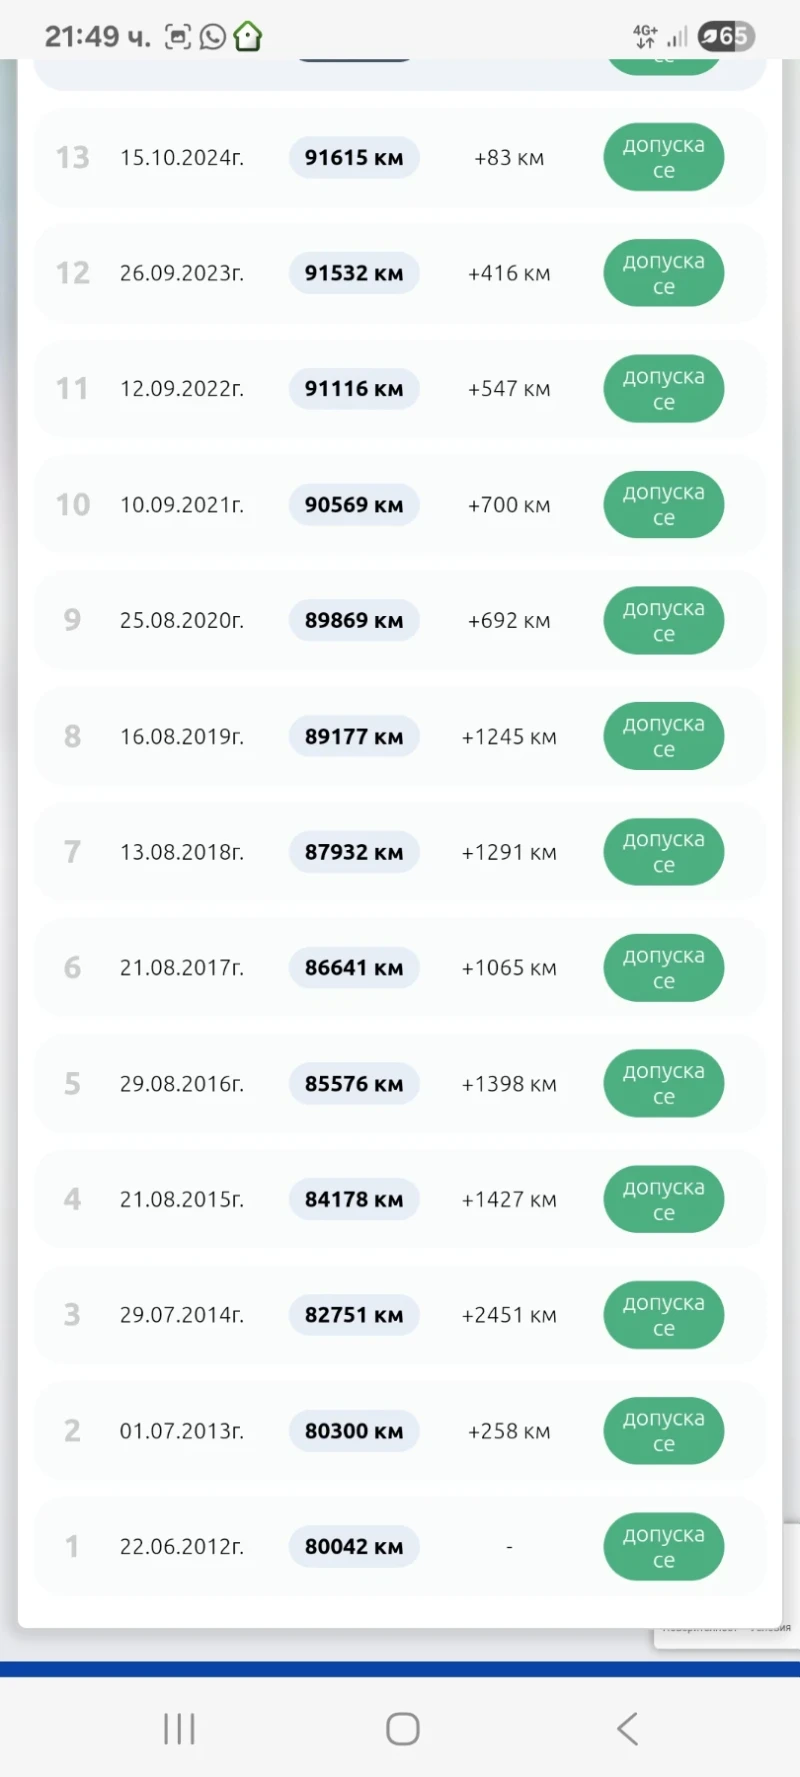Click the green button for 15.10.2024 inspection
The width and height of the screenshot is (800, 1777).
pyautogui.click(x=663, y=158)
